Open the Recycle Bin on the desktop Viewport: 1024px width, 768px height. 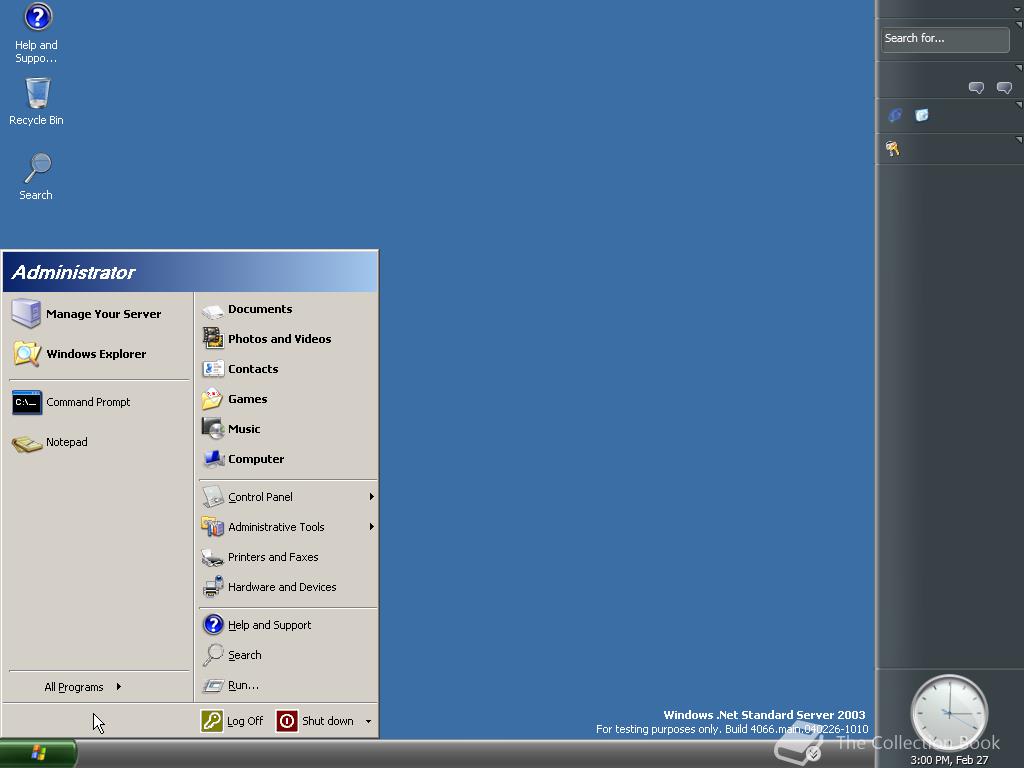pyautogui.click(x=37, y=101)
